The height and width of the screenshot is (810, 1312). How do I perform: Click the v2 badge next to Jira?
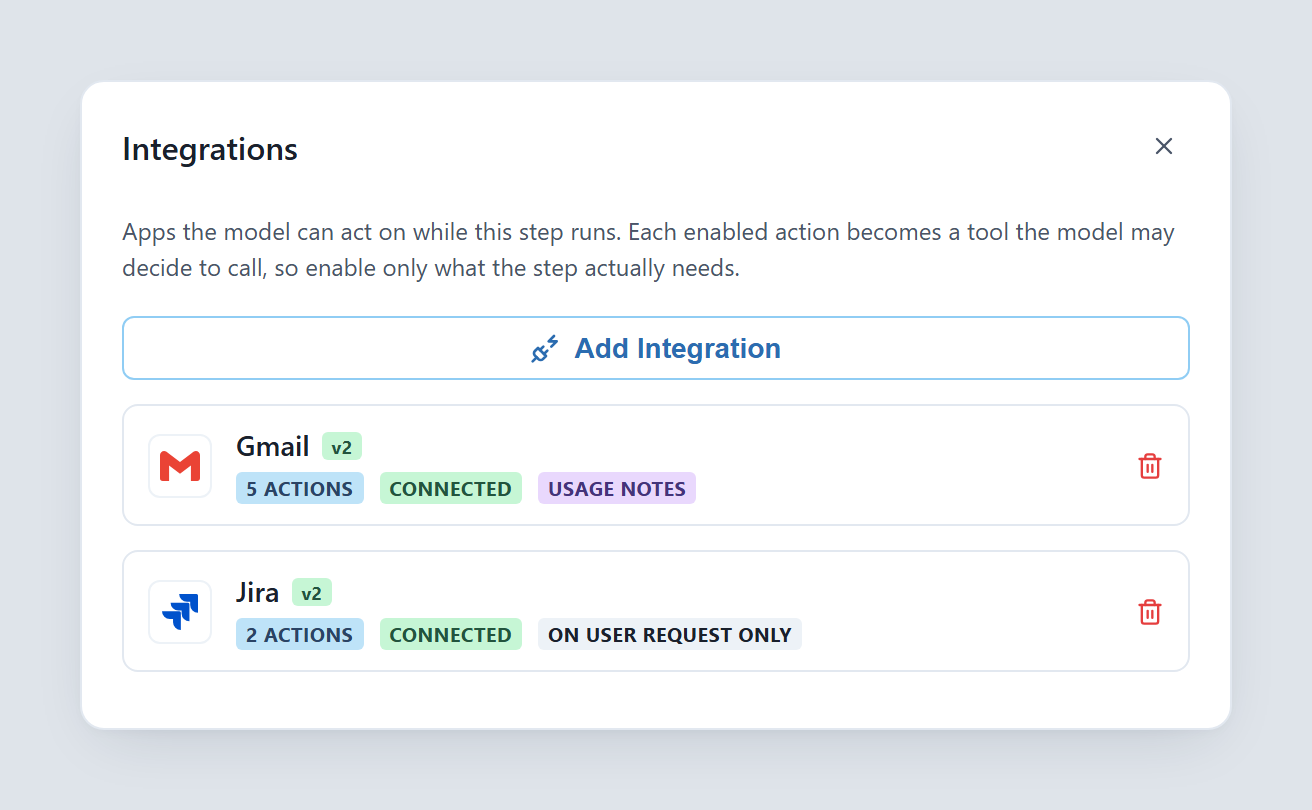[312, 593]
